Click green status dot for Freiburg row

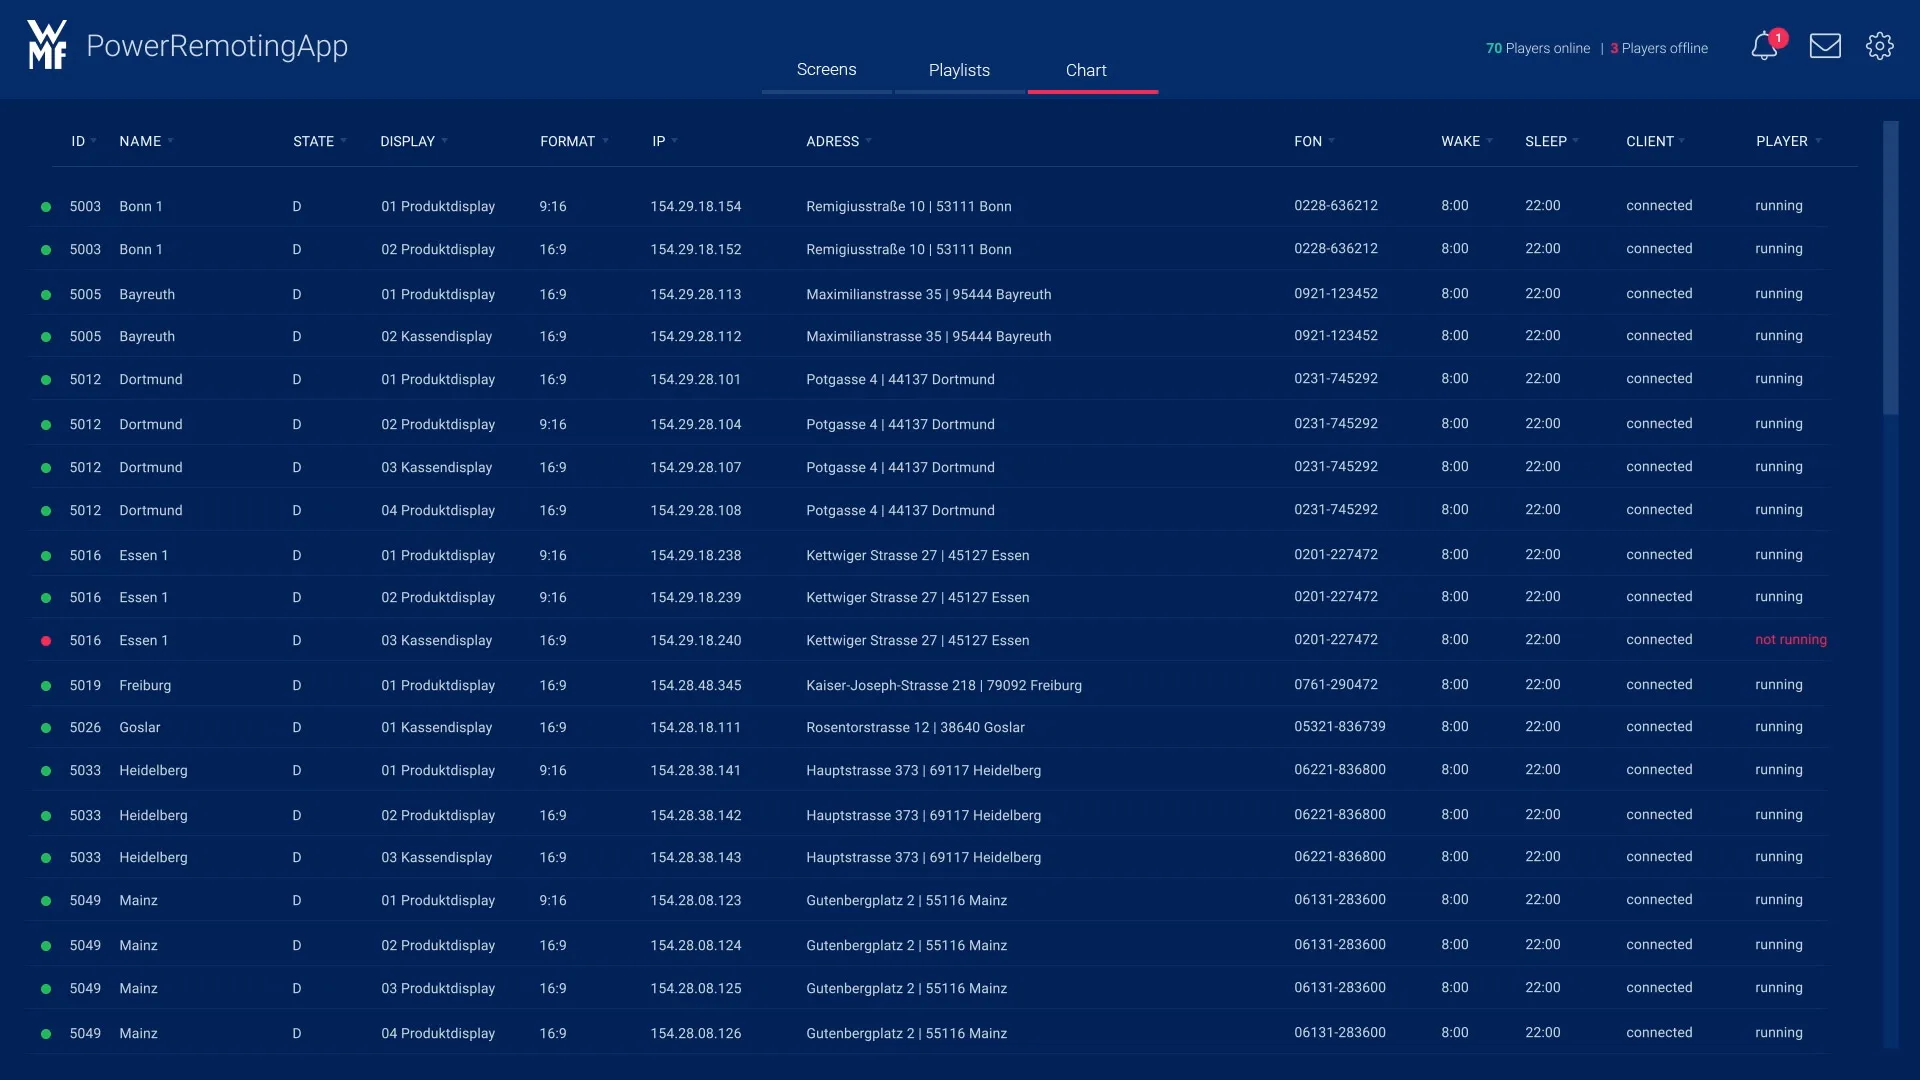pyautogui.click(x=46, y=686)
